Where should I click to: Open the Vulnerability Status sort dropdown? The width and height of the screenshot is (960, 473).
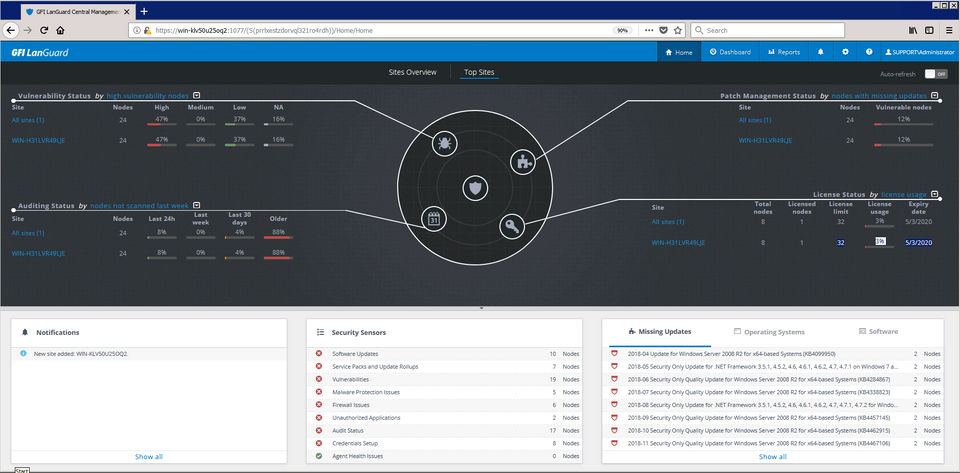[196, 95]
